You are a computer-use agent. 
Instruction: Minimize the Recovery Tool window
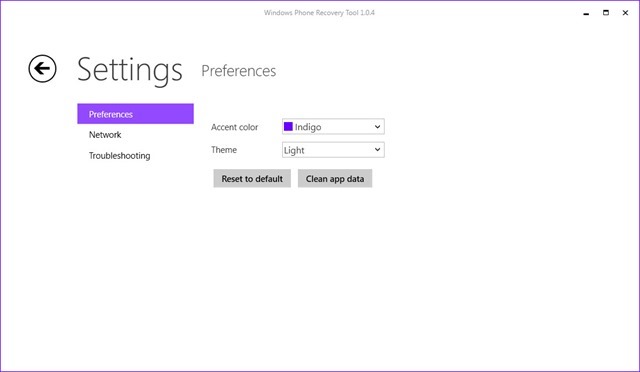[x=586, y=13]
